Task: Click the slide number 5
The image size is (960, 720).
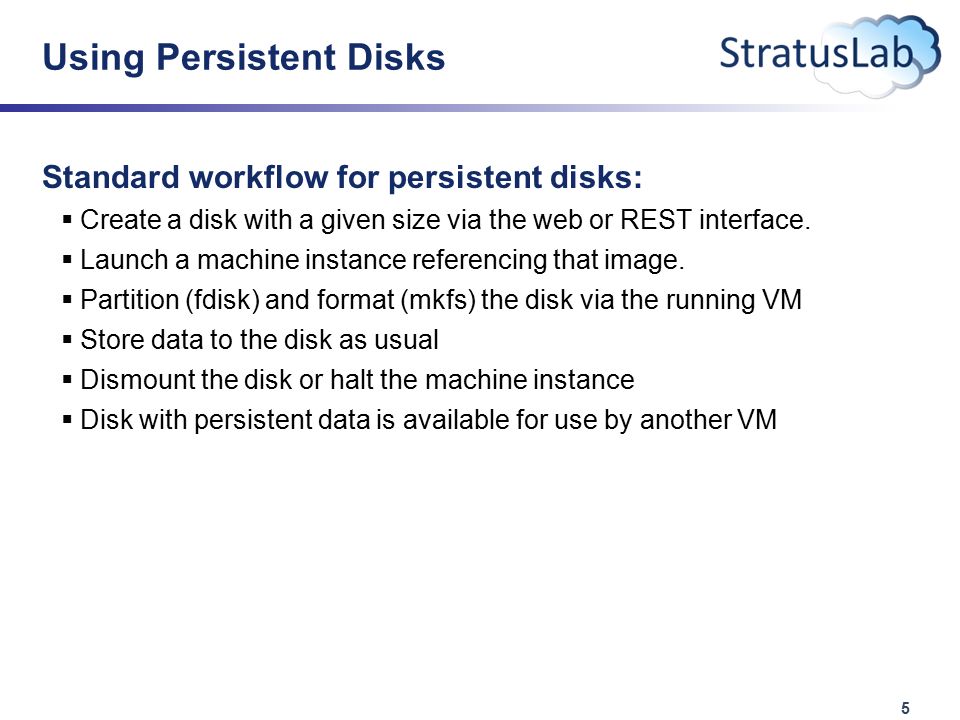Action: pos(906,708)
